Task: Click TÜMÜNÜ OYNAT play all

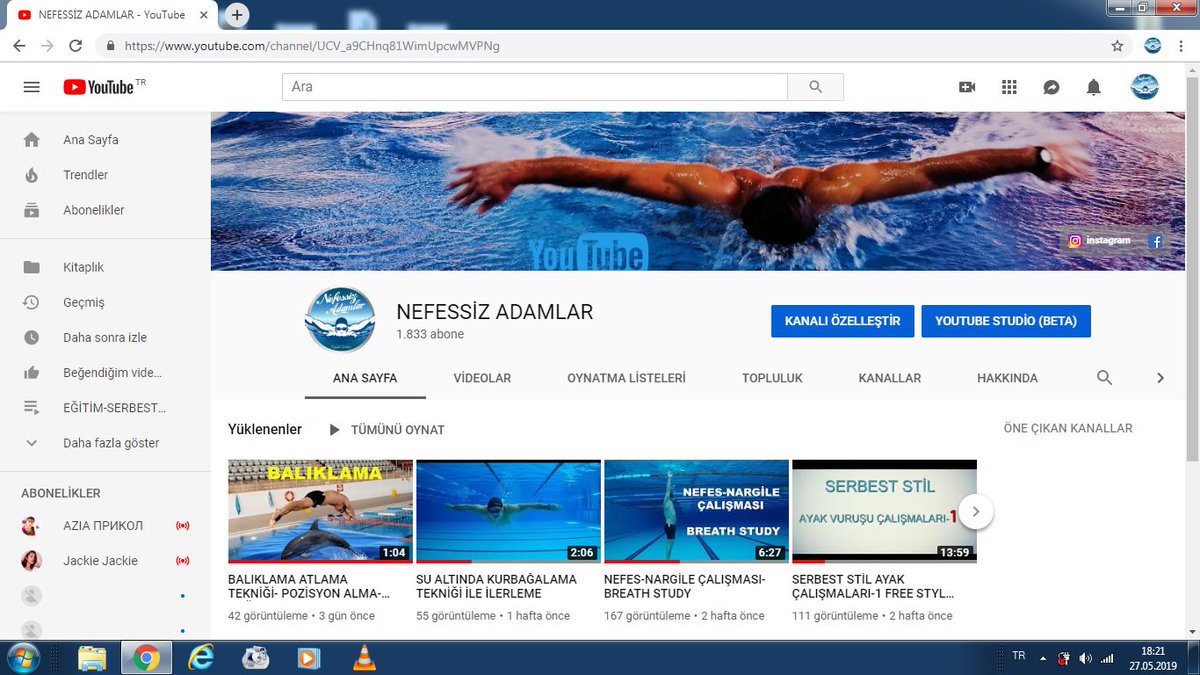Action: click(386, 430)
